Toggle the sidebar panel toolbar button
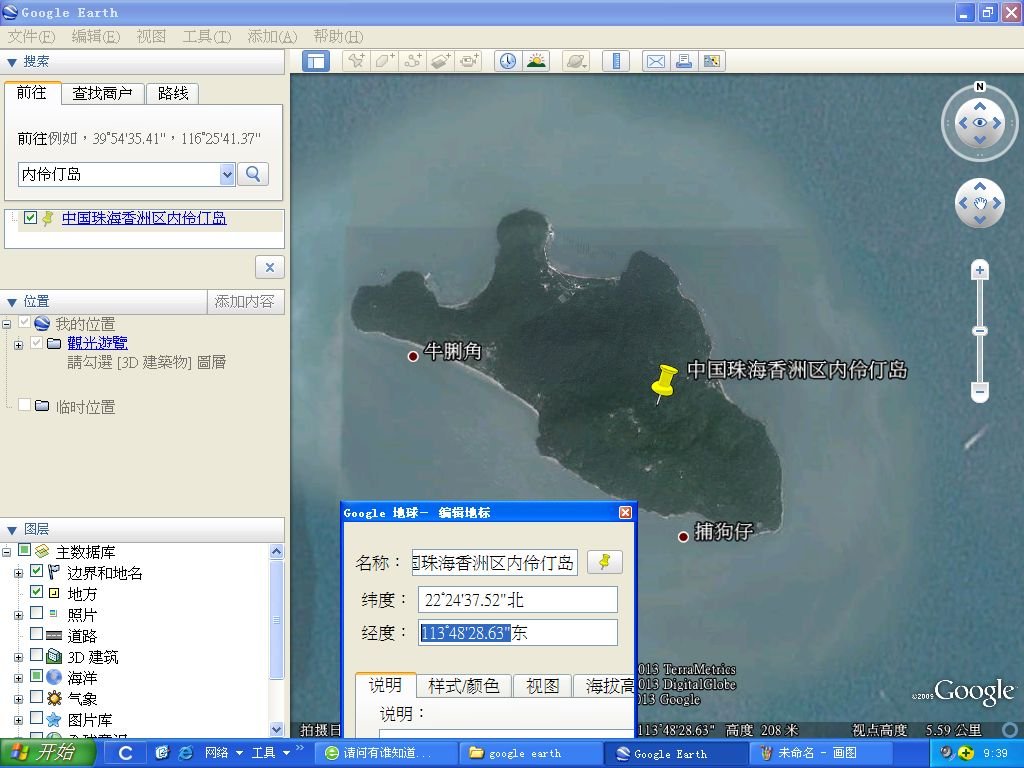 point(316,61)
